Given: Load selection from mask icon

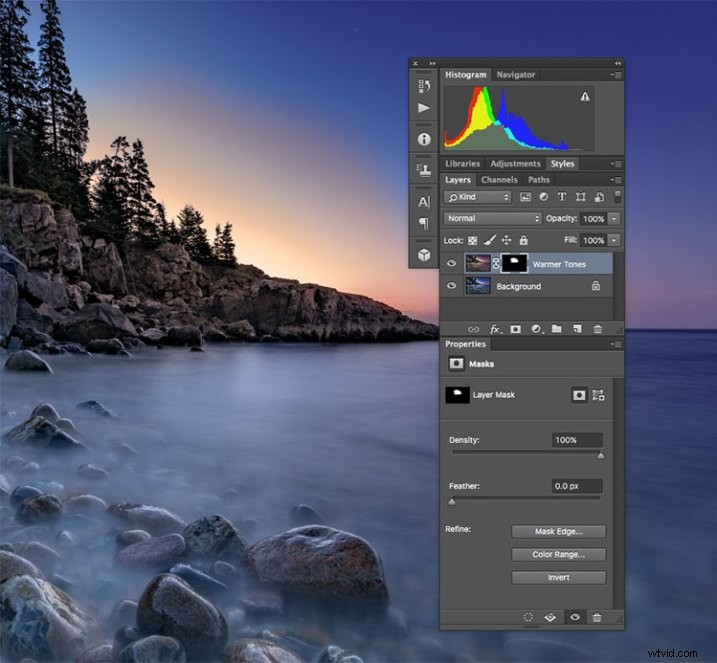Looking at the screenshot, I should pyautogui.click(x=528, y=617).
